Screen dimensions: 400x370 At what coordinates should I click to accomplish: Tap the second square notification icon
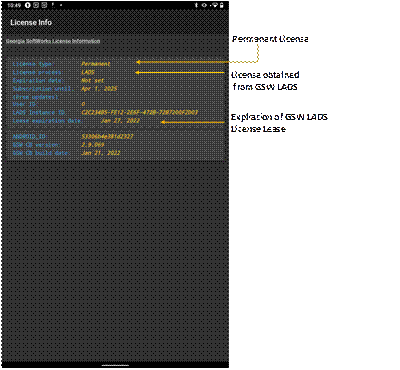(36, 5)
